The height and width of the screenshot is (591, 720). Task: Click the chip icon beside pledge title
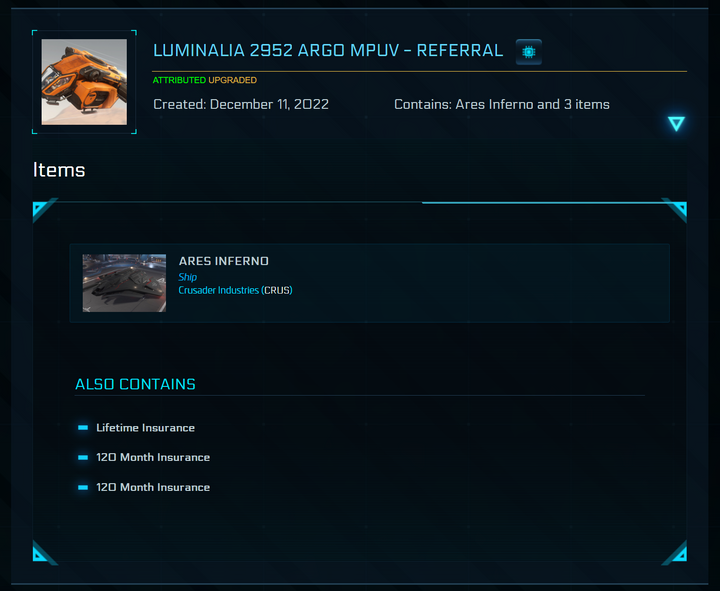tap(529, 52)
